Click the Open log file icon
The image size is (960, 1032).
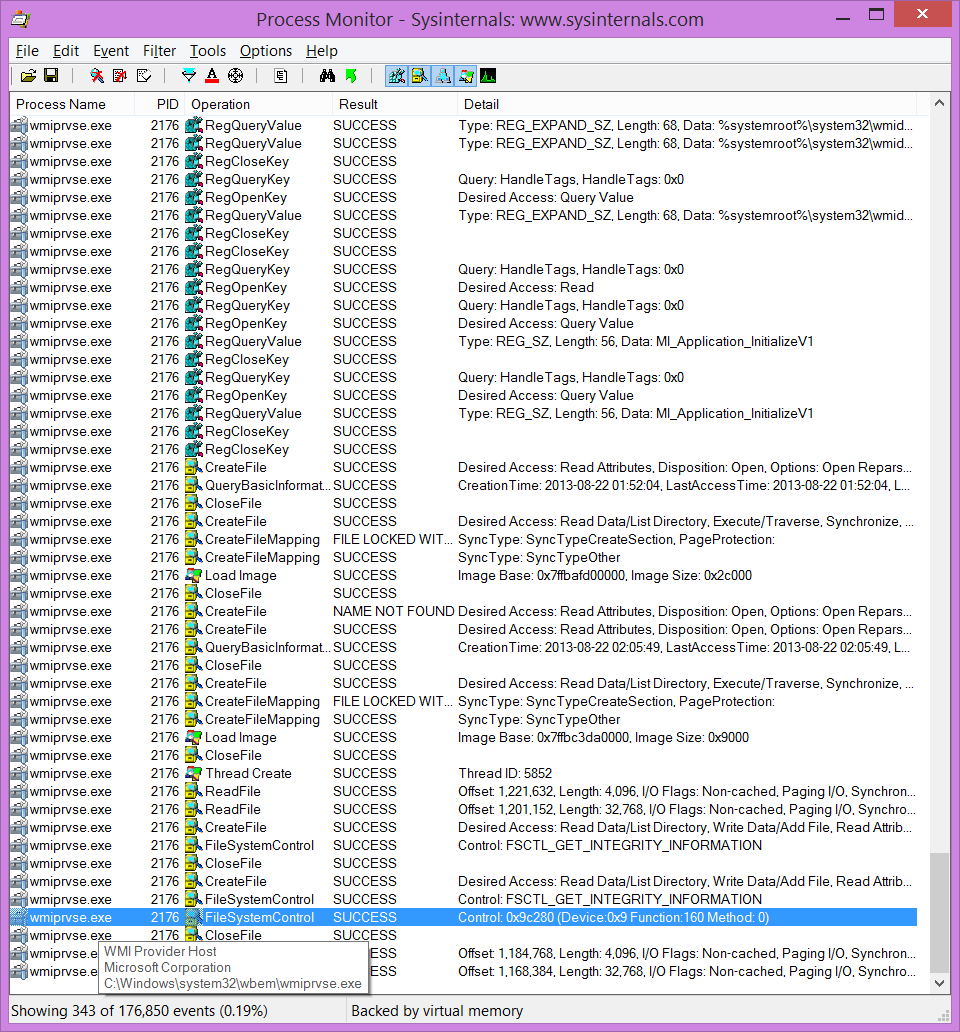(x=28, y=76)
